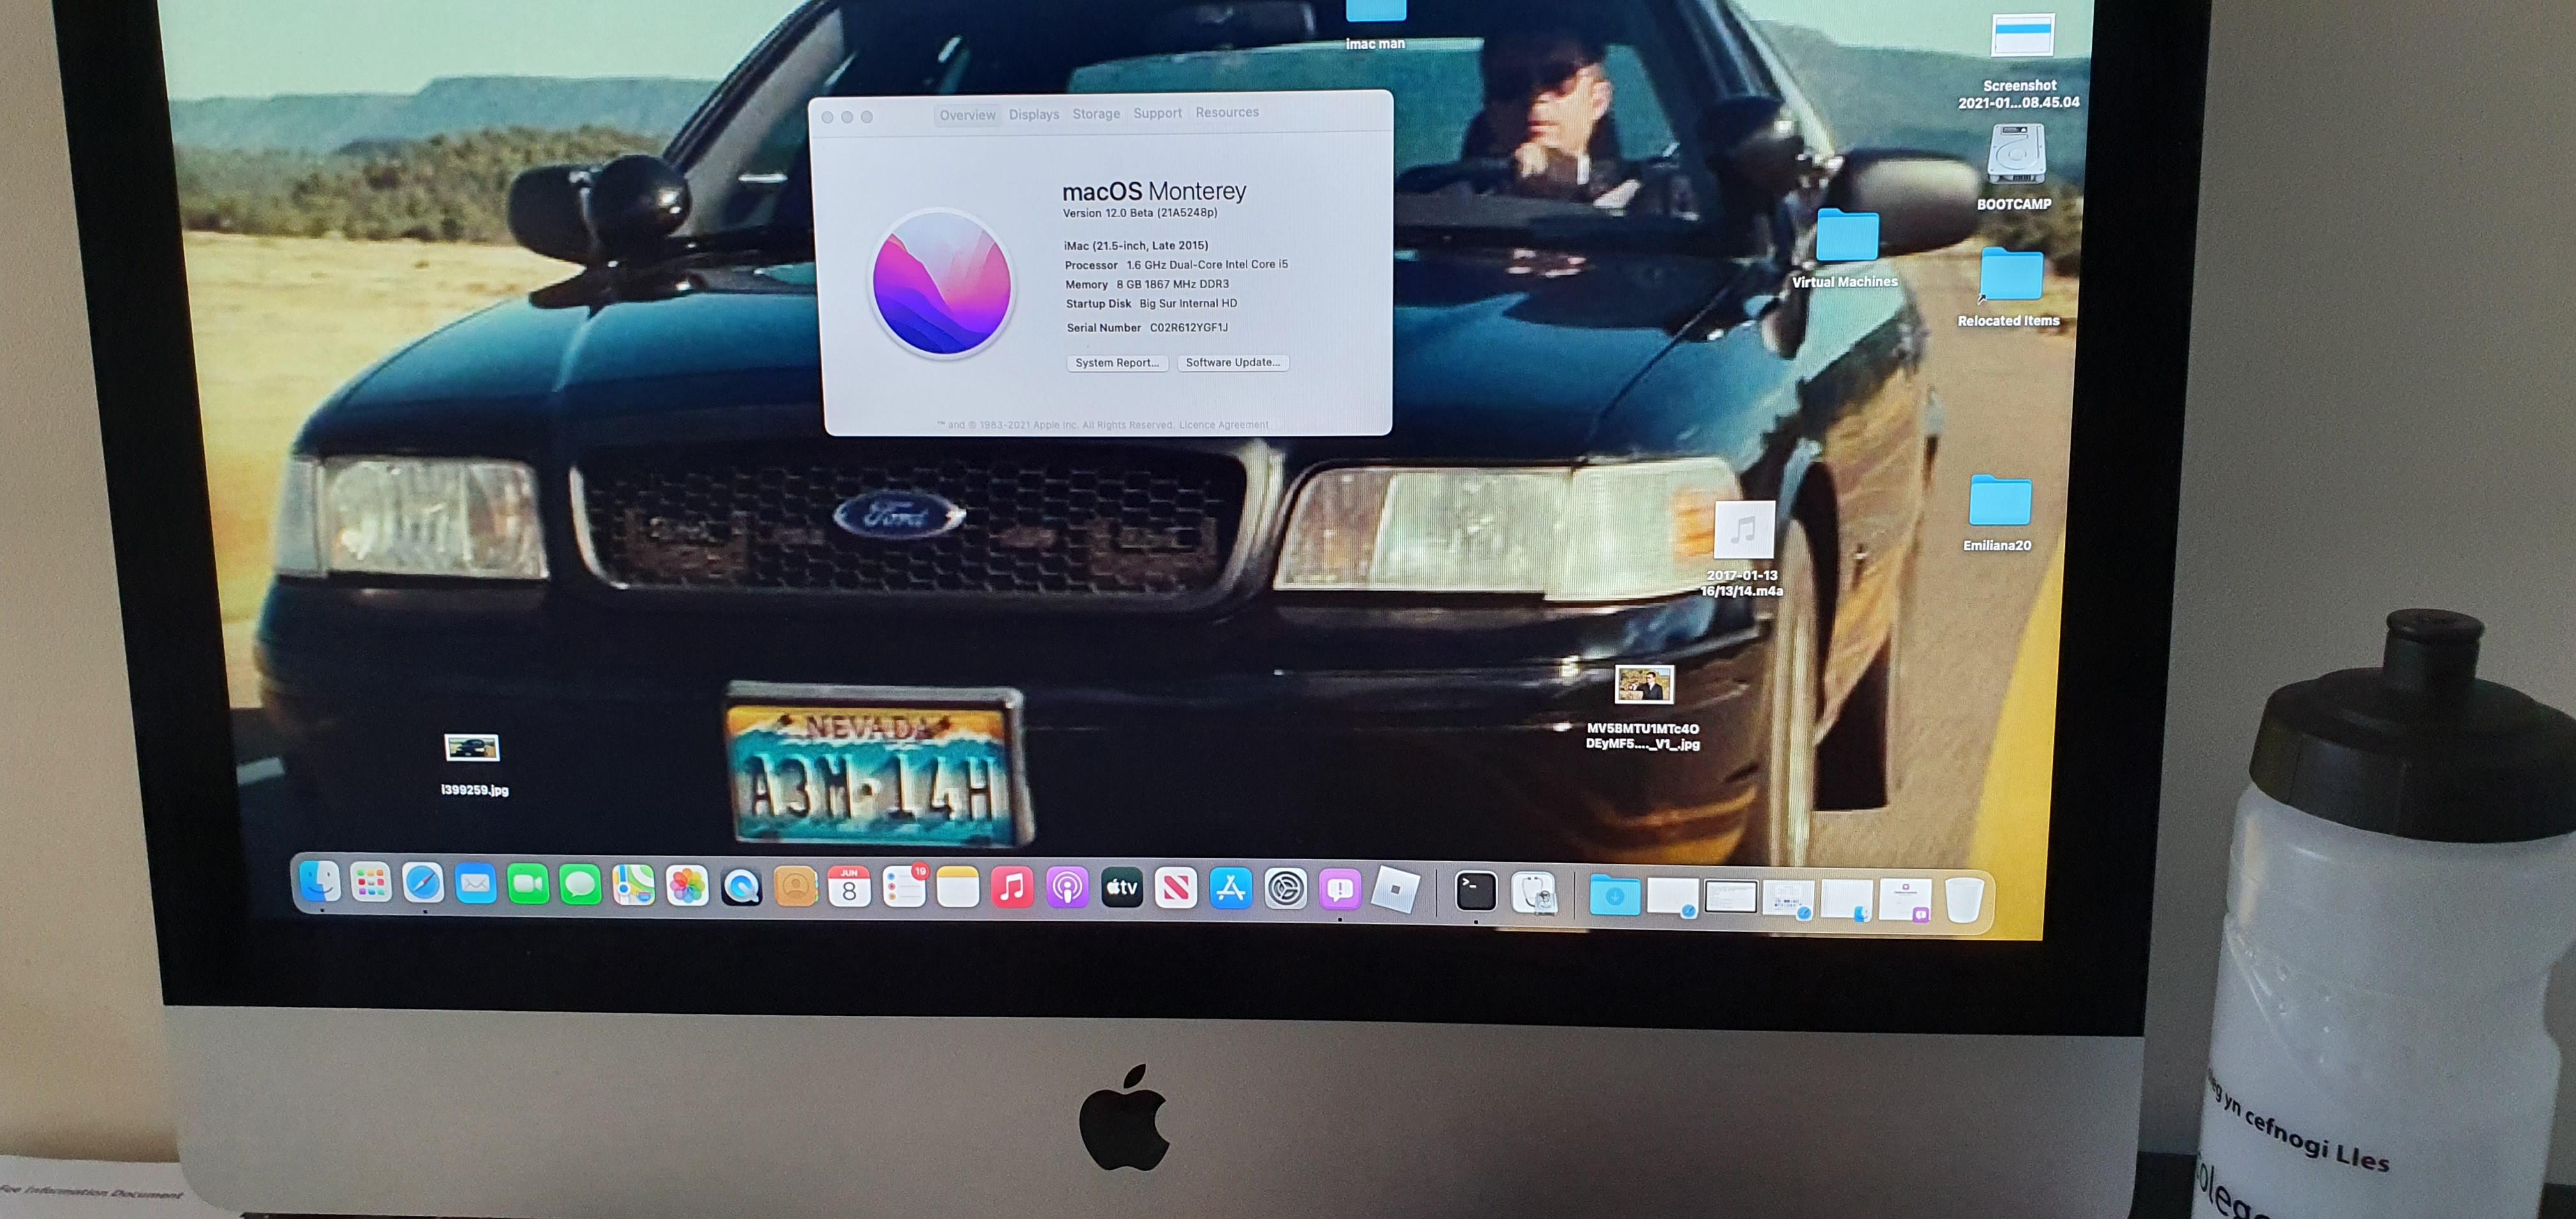Switch to the Displays tab
The height and width of the screenshot is (1219, 2576).
click(1033, 115)
